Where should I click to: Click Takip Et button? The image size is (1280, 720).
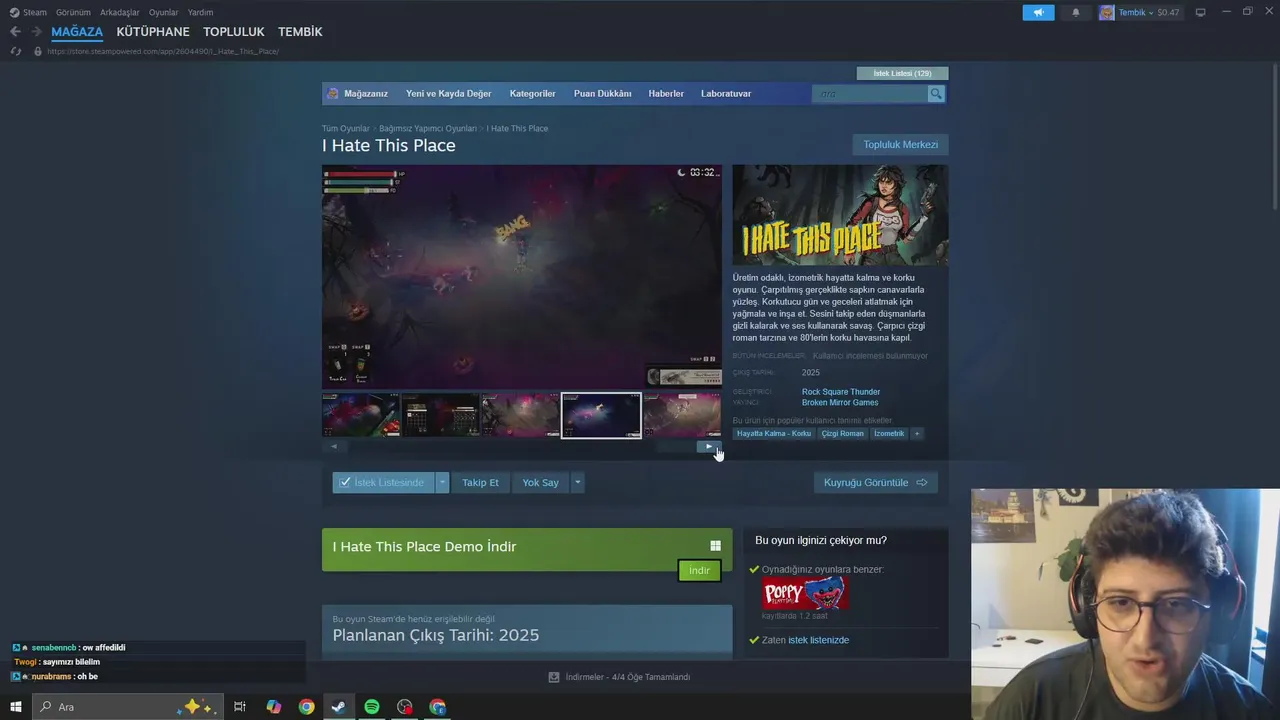(x=480, y=482)
